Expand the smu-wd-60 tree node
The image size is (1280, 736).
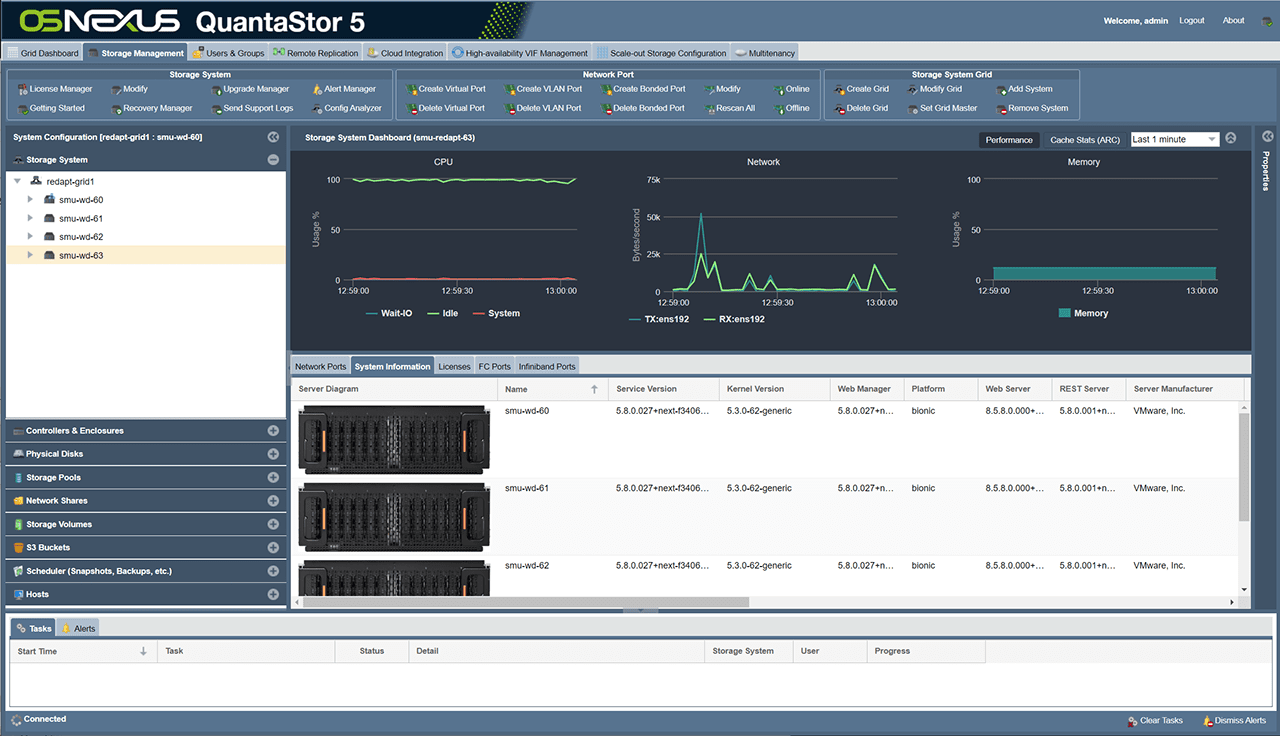tap(30, 199)
